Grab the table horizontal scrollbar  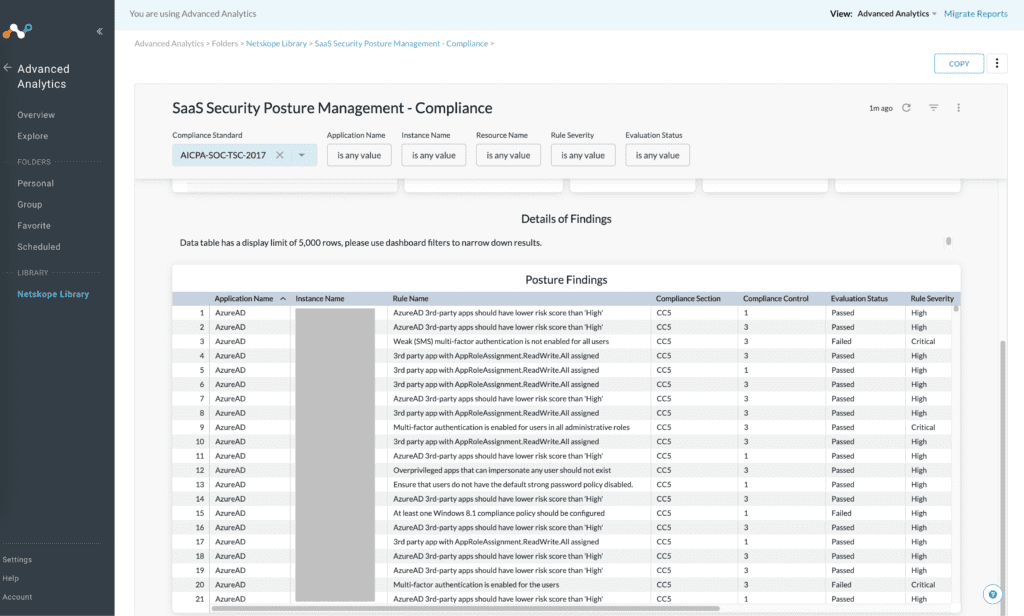coord(465,608)
